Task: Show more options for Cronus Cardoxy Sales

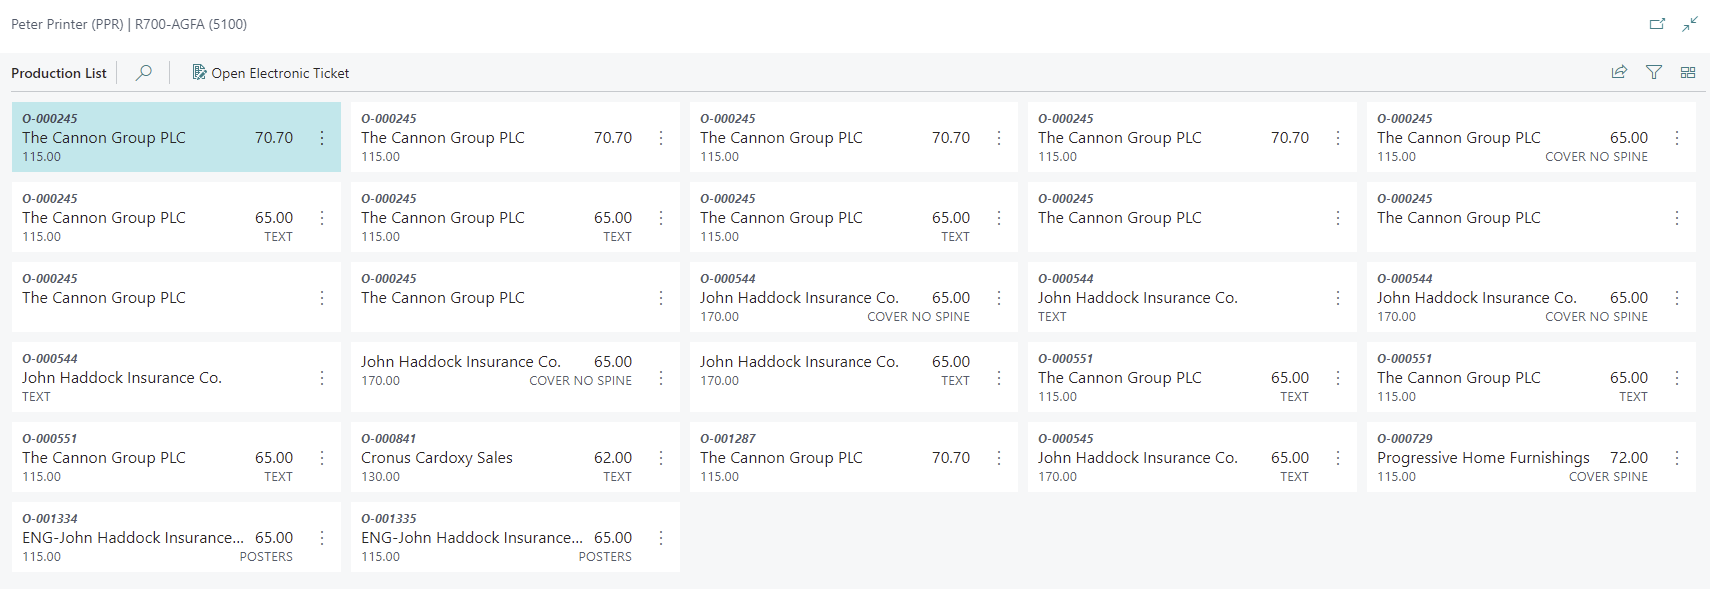Action: (x=661, y=458)
